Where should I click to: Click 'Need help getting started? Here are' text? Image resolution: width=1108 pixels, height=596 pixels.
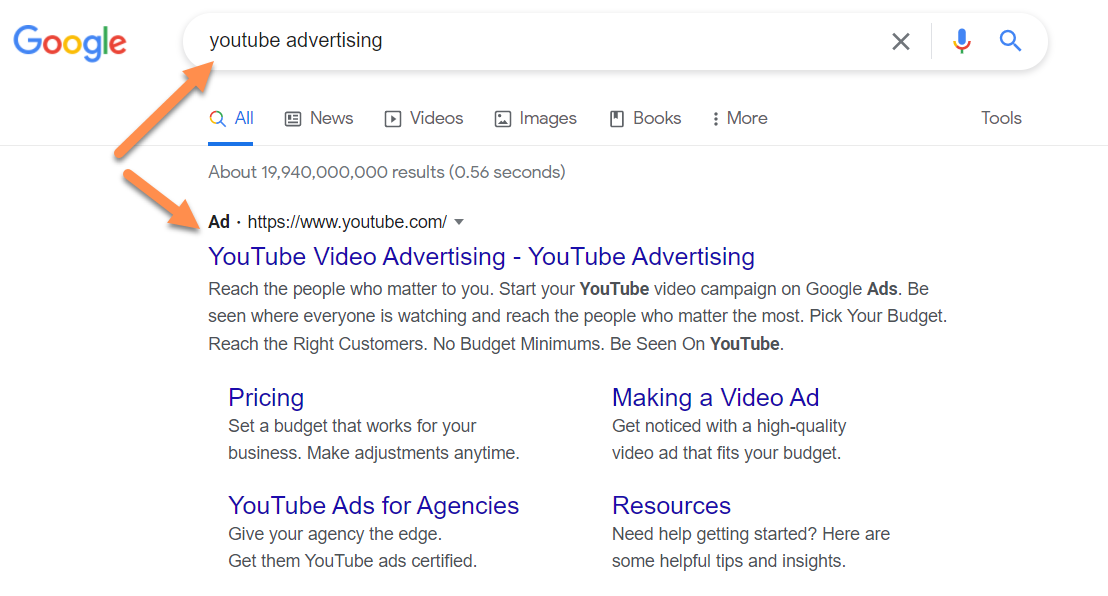(750, 534)
